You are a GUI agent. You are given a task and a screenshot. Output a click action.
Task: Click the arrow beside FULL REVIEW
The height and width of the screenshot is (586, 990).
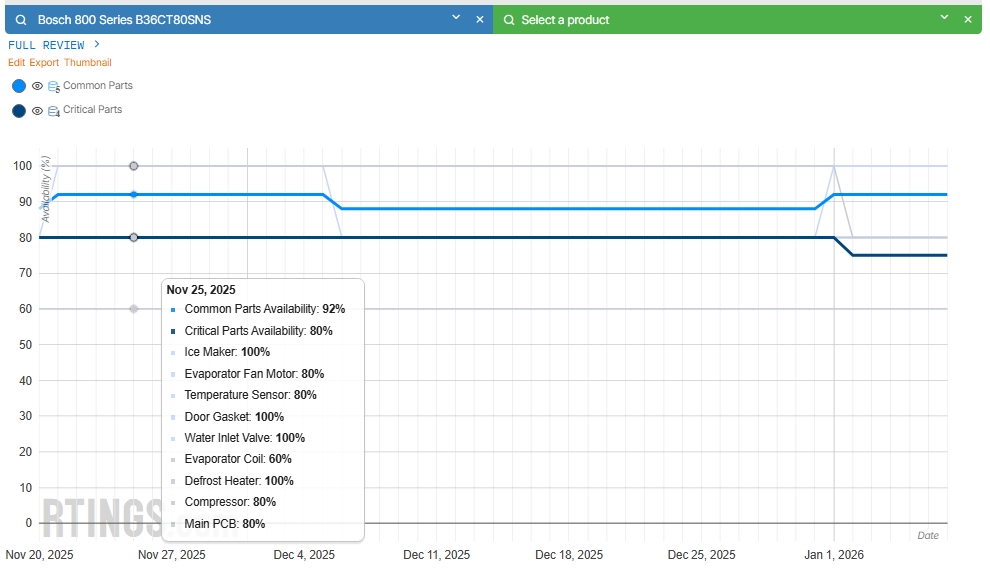[97, 44]
